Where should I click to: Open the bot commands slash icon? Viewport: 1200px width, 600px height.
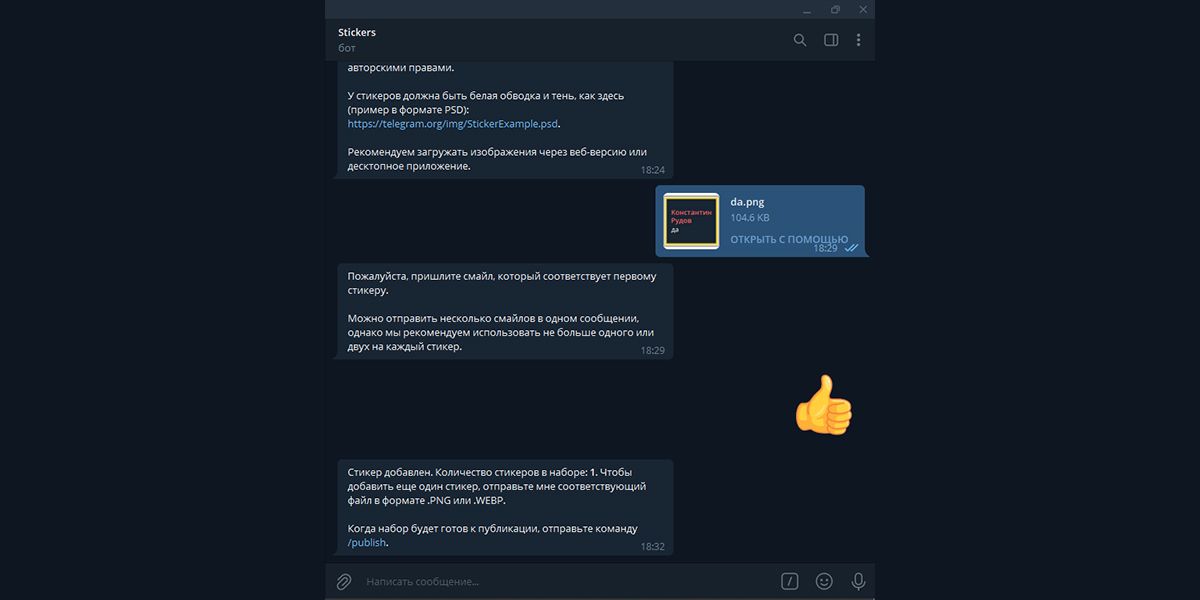tap(790, 581)
